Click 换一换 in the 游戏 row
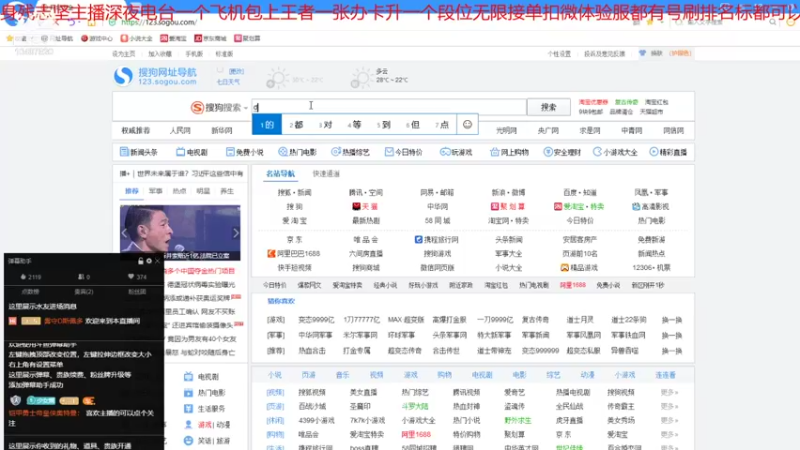 671,320
